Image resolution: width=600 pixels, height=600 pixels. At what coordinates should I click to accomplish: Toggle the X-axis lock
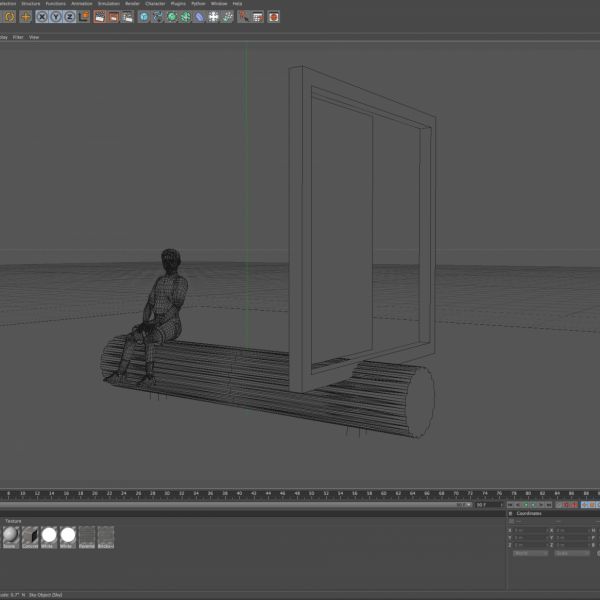[x=42, y=17]
